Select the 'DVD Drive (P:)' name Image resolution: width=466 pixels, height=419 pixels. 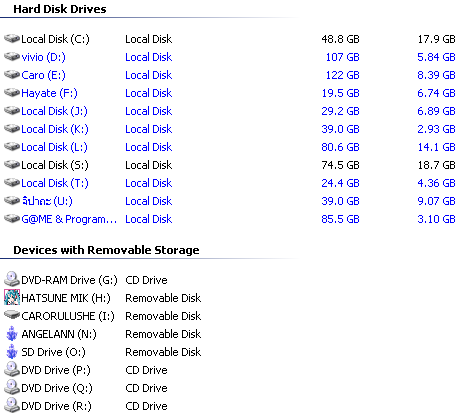56,370
